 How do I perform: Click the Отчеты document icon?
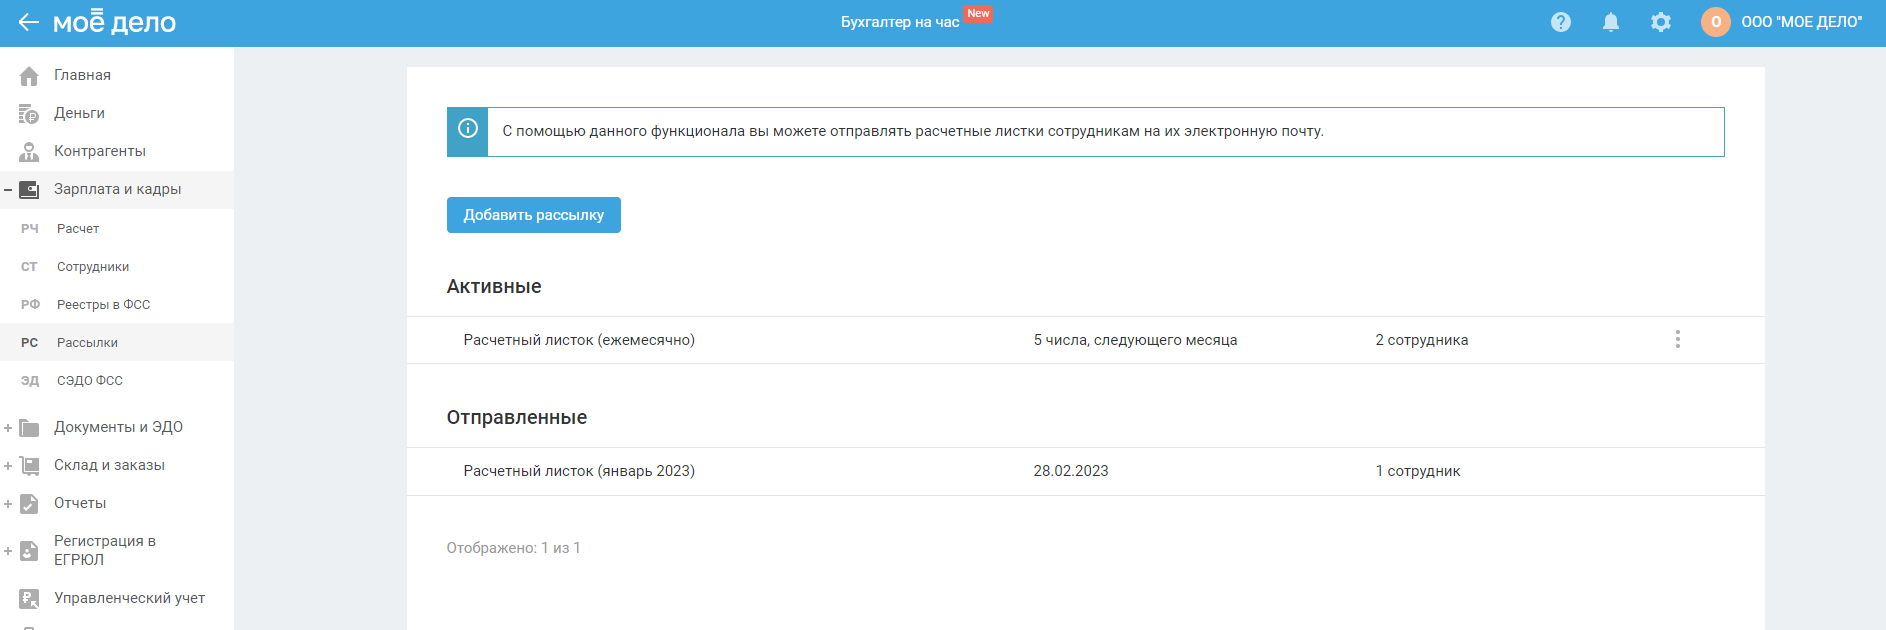click(x=29, y=504)
